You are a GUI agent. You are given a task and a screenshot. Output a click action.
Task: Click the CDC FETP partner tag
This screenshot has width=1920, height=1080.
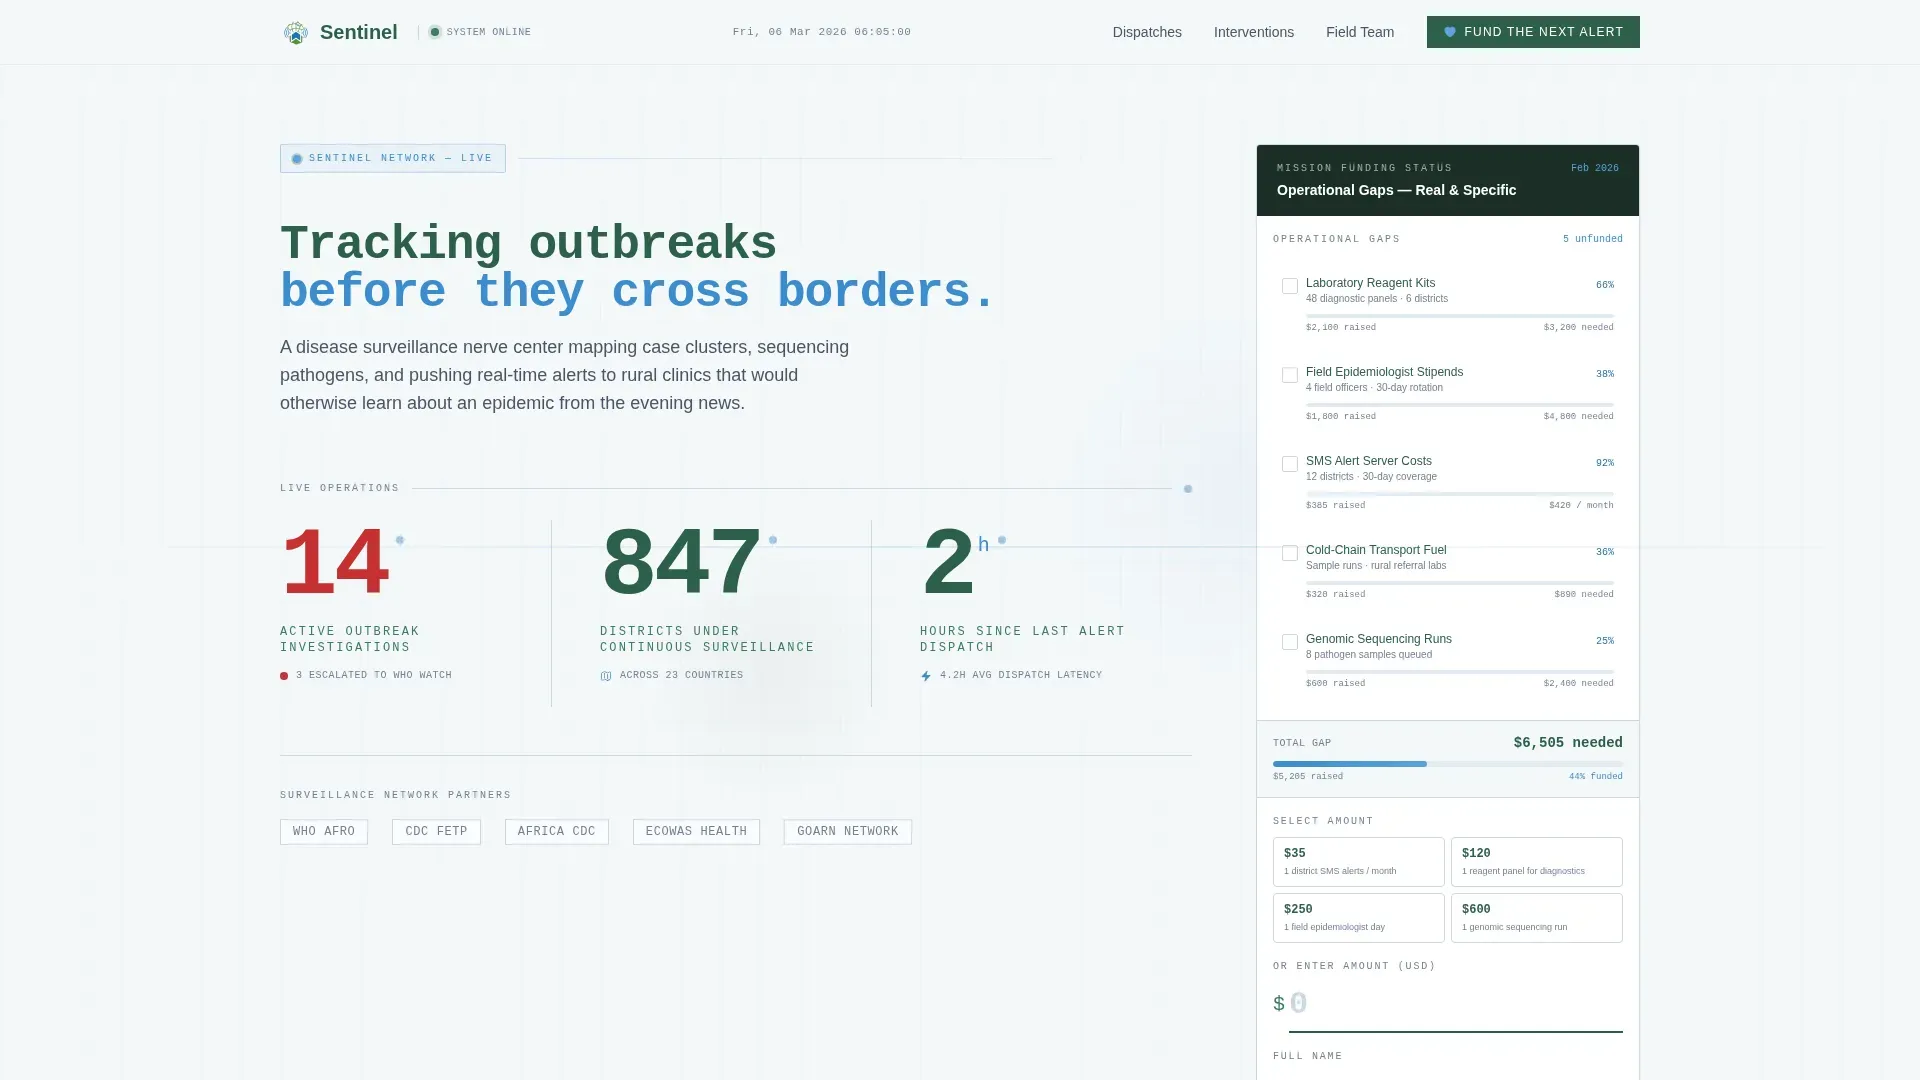[x=436, y=832]
